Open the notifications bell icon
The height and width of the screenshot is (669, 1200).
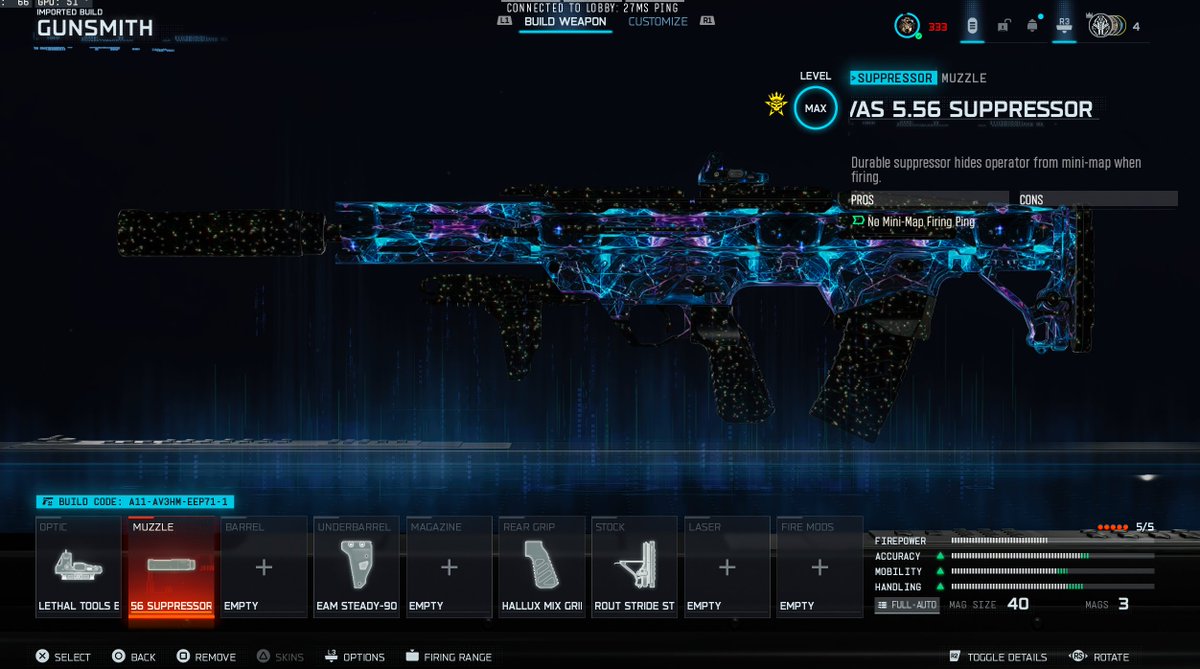1032,26
